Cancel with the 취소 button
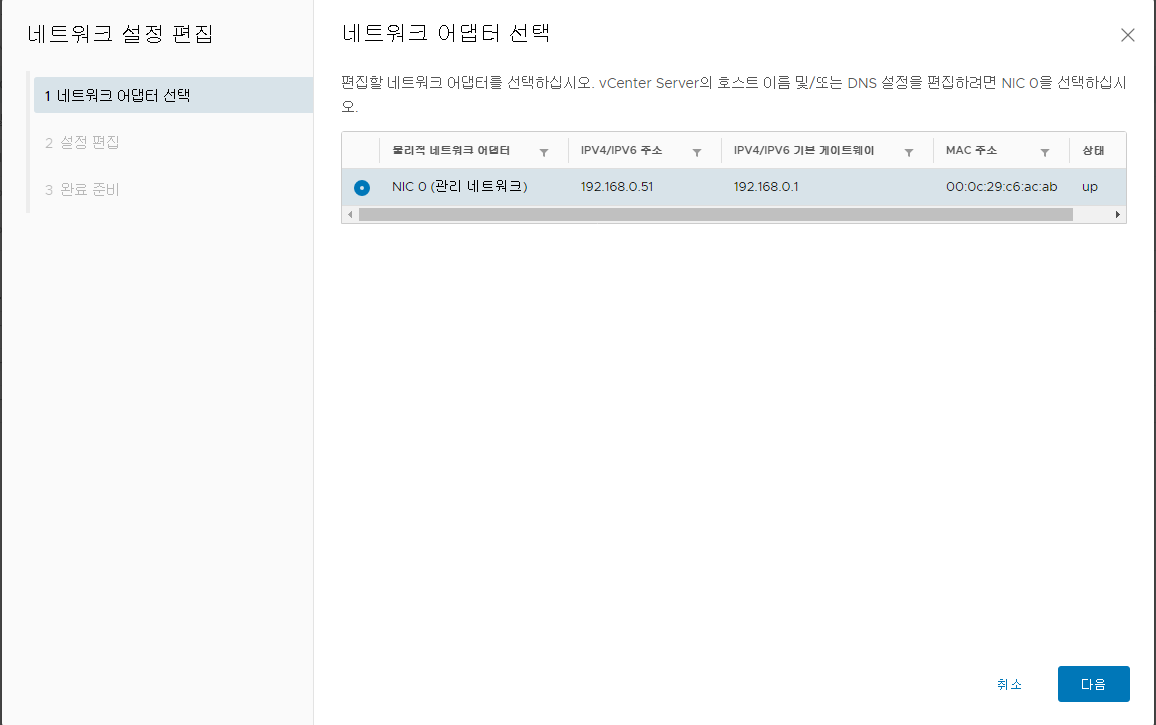1156x725 pixels. [x=1009, y=684]
